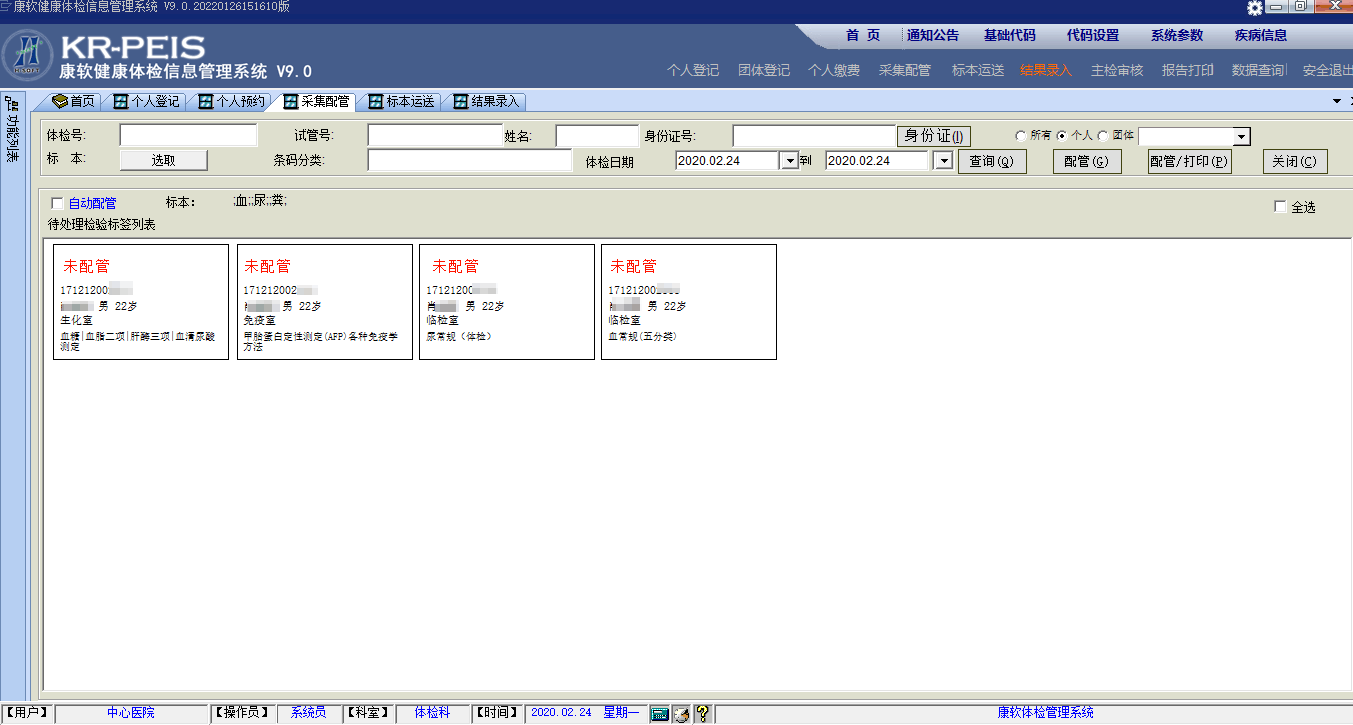Viewport: 1353px width, 725px height.
Task: Click the yellow question mark help icon
Action: (702, 713)
